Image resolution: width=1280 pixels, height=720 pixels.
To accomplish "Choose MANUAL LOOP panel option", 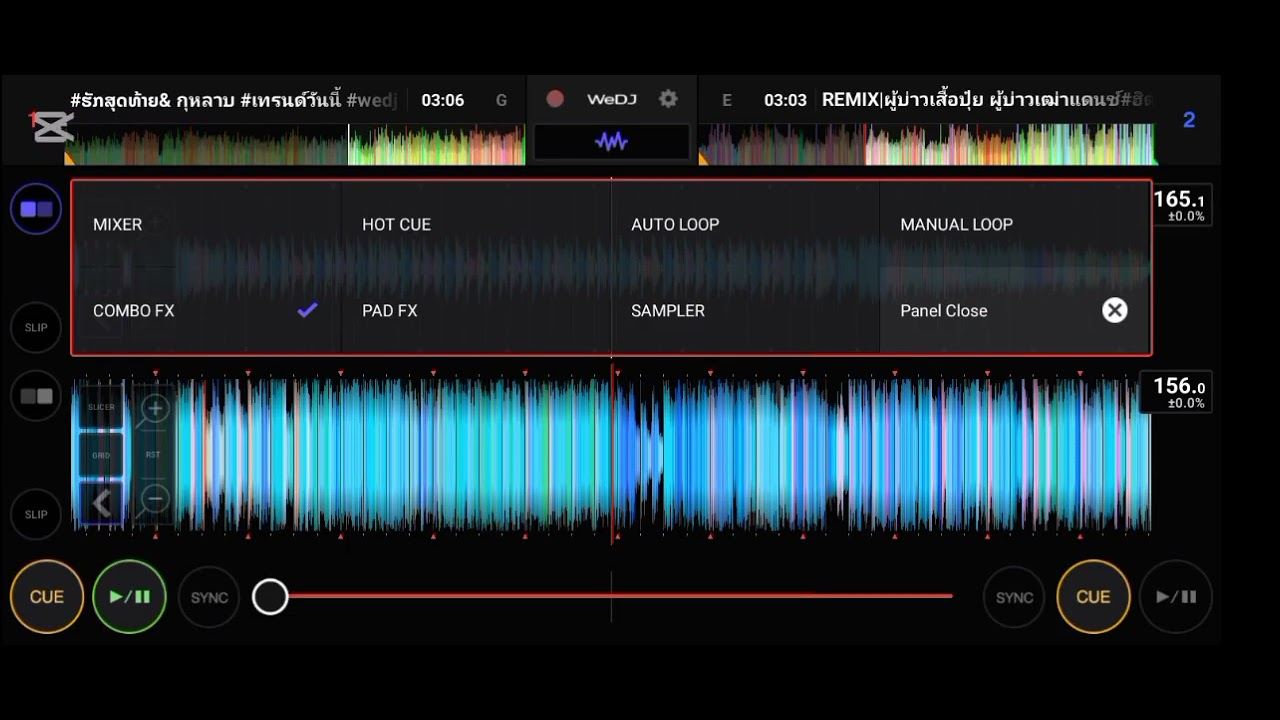I will tap(1014, 224).
